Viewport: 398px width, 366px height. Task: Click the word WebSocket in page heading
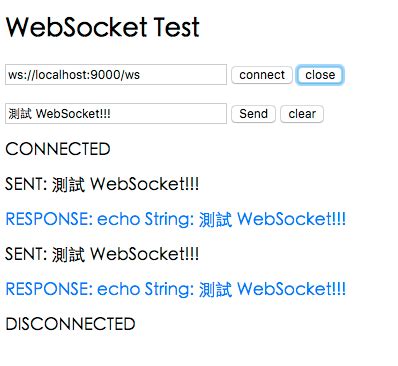coord(77,27)
